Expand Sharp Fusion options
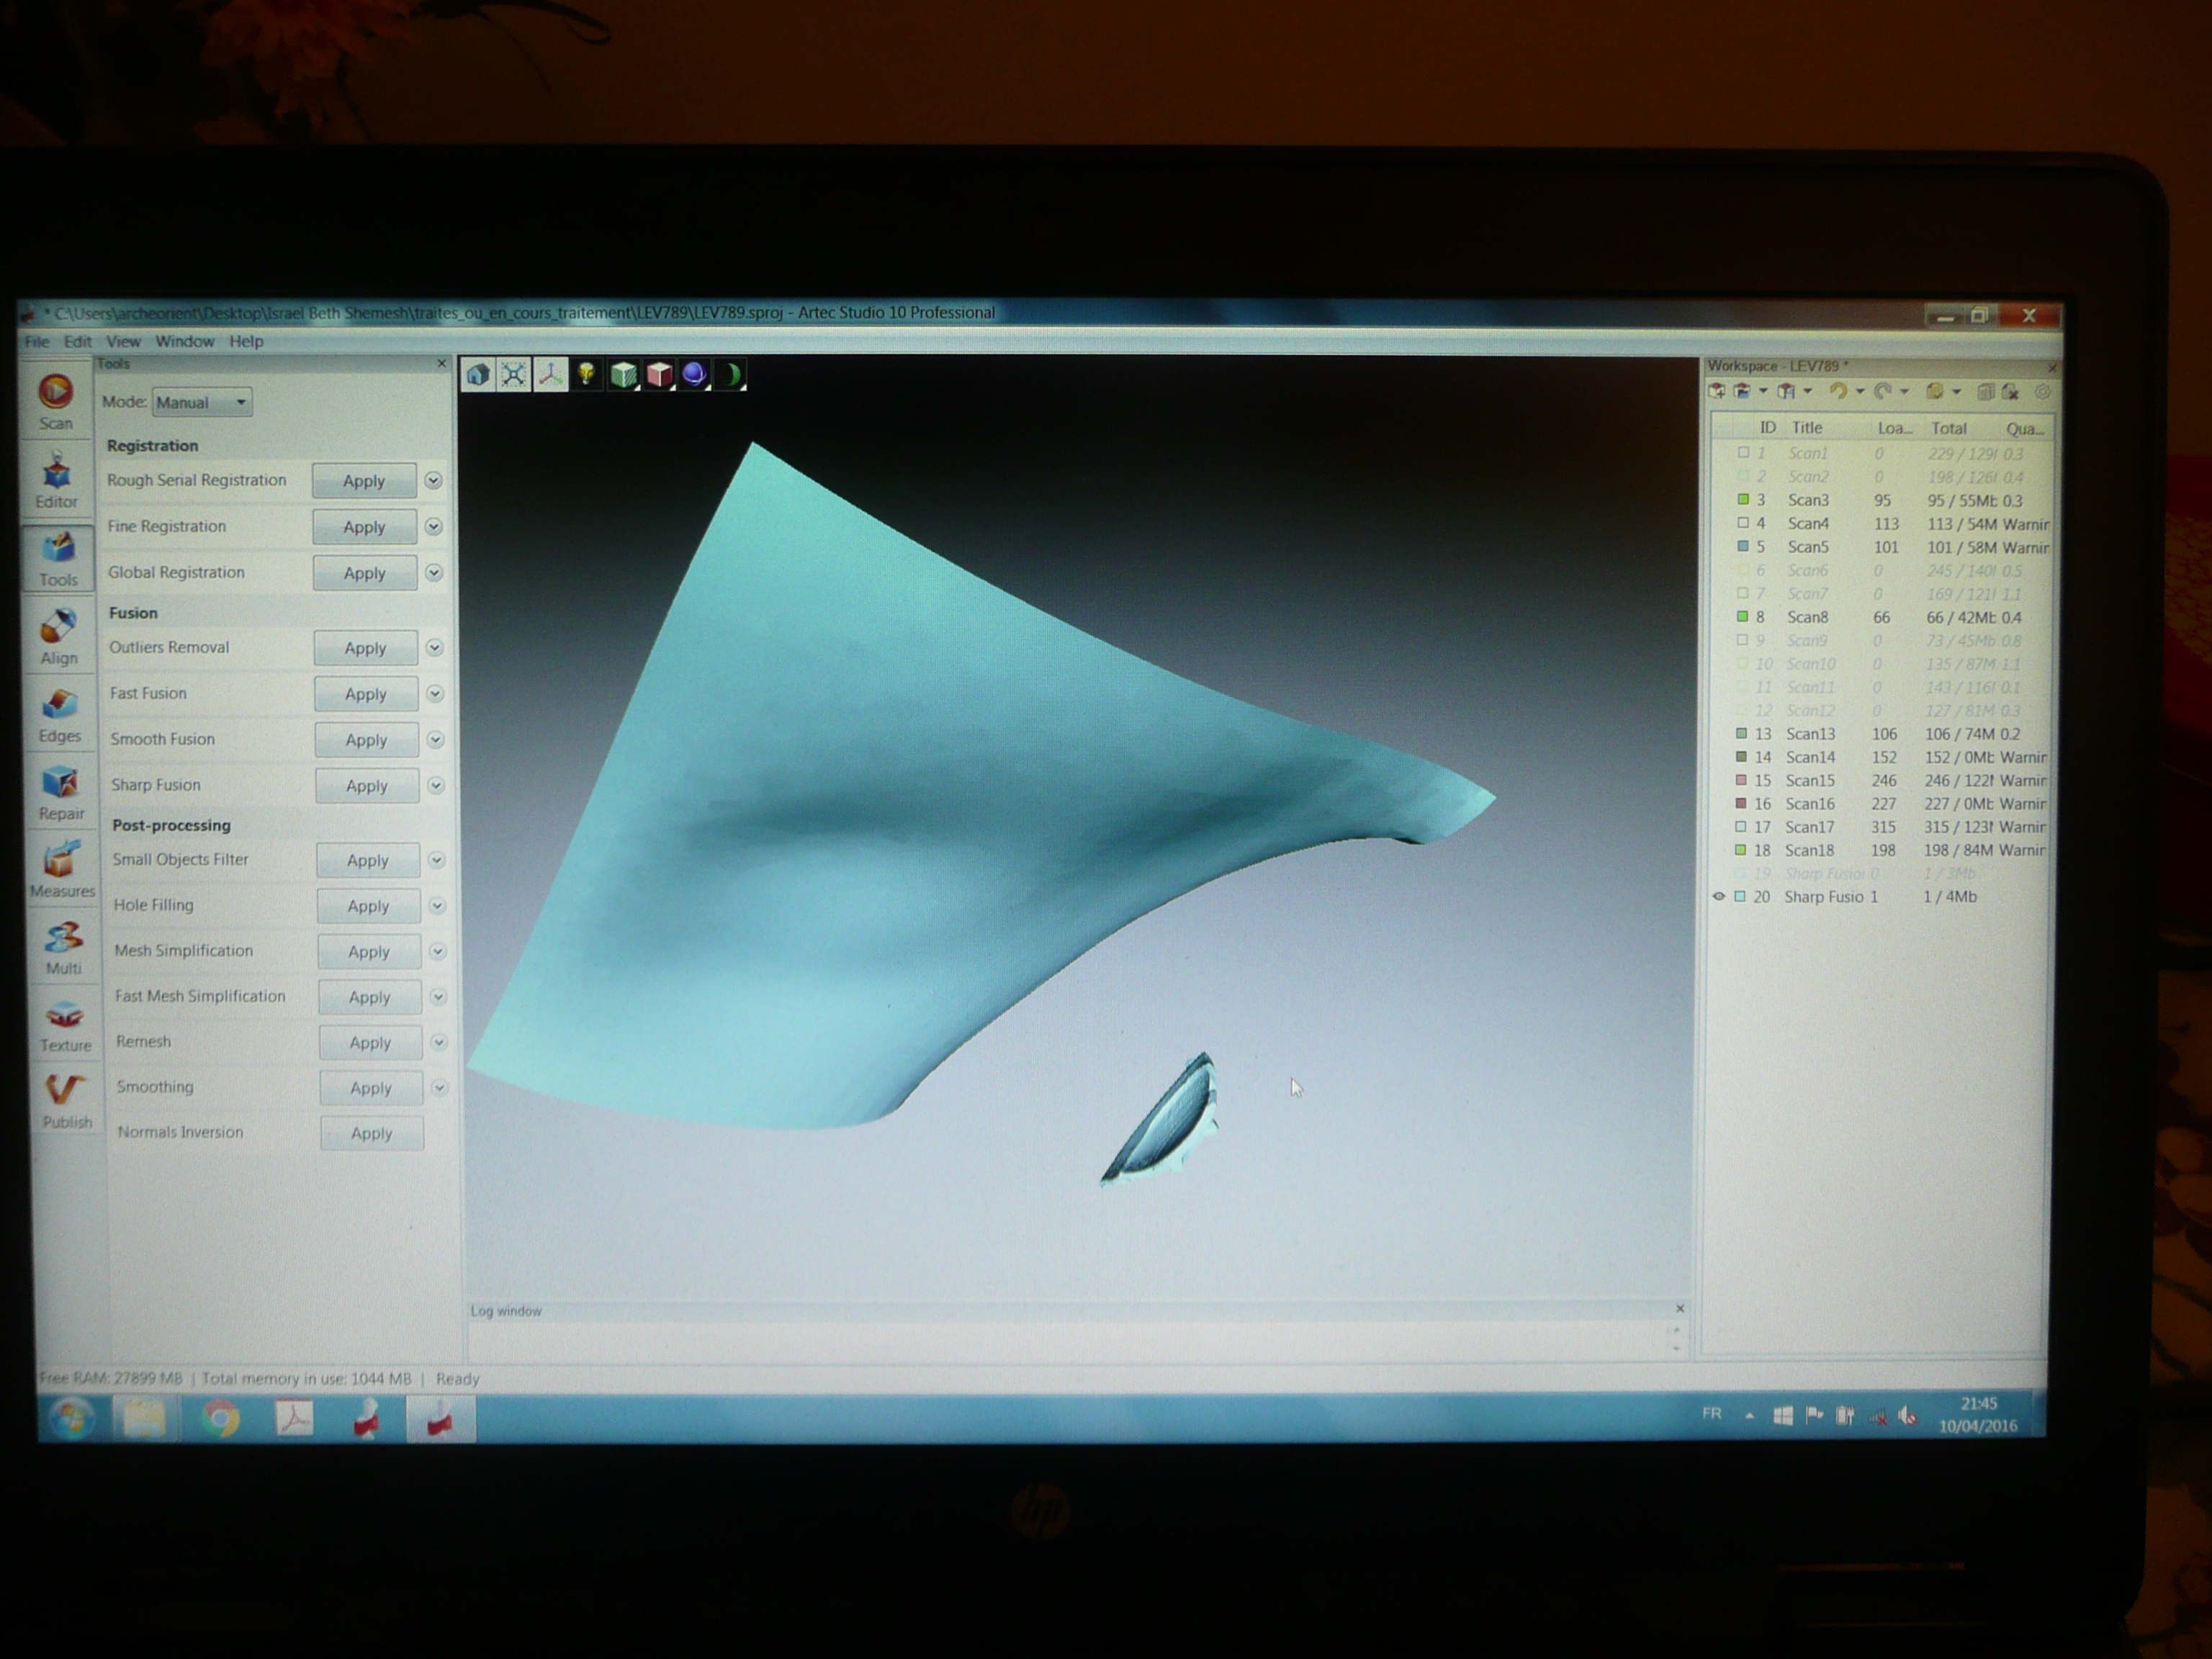2212x1659 pixels. [x=436, y=786]
